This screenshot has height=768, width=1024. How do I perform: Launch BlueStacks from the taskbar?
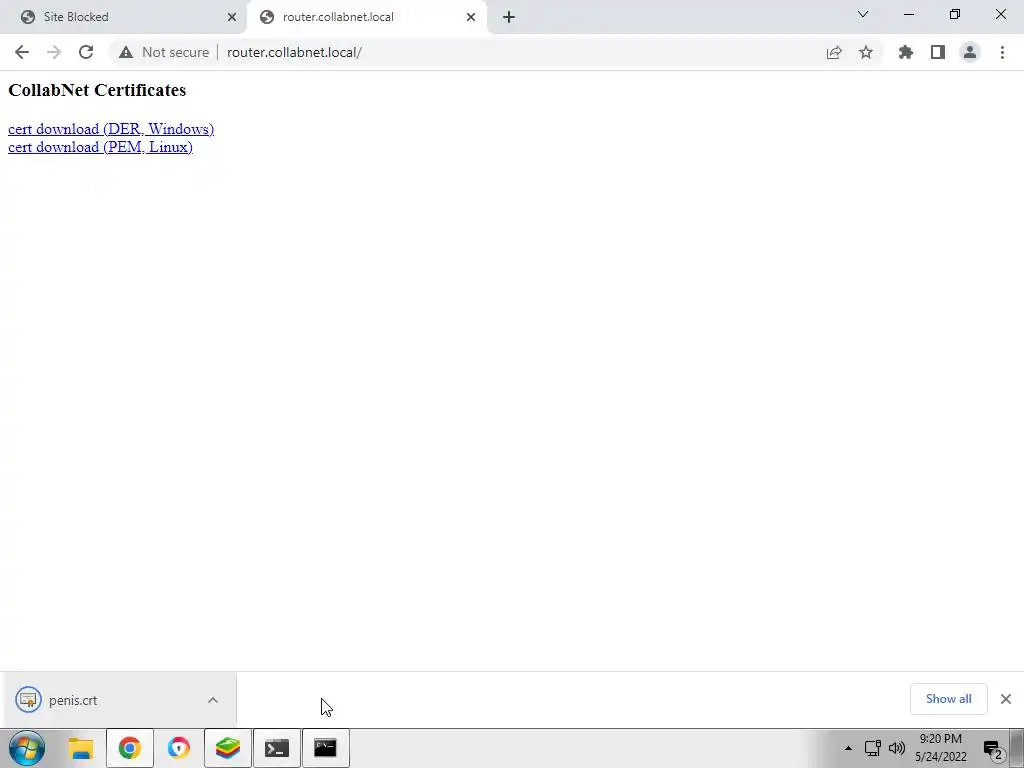pos(228,748)
